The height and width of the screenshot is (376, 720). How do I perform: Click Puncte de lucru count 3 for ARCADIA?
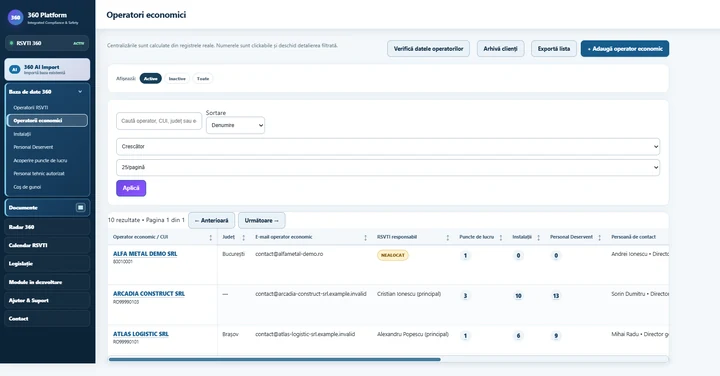click(x=465, y=296)
